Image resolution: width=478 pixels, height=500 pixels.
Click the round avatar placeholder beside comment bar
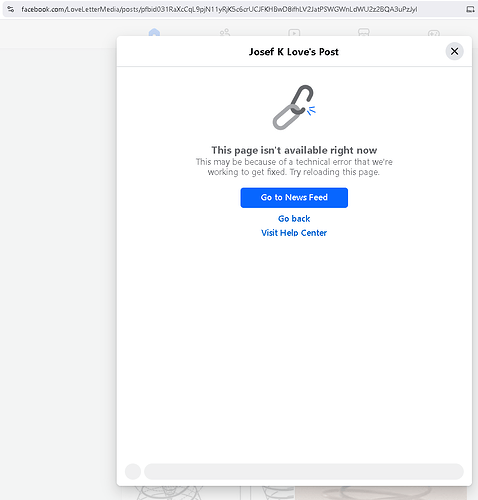click(x=133, y=472)
